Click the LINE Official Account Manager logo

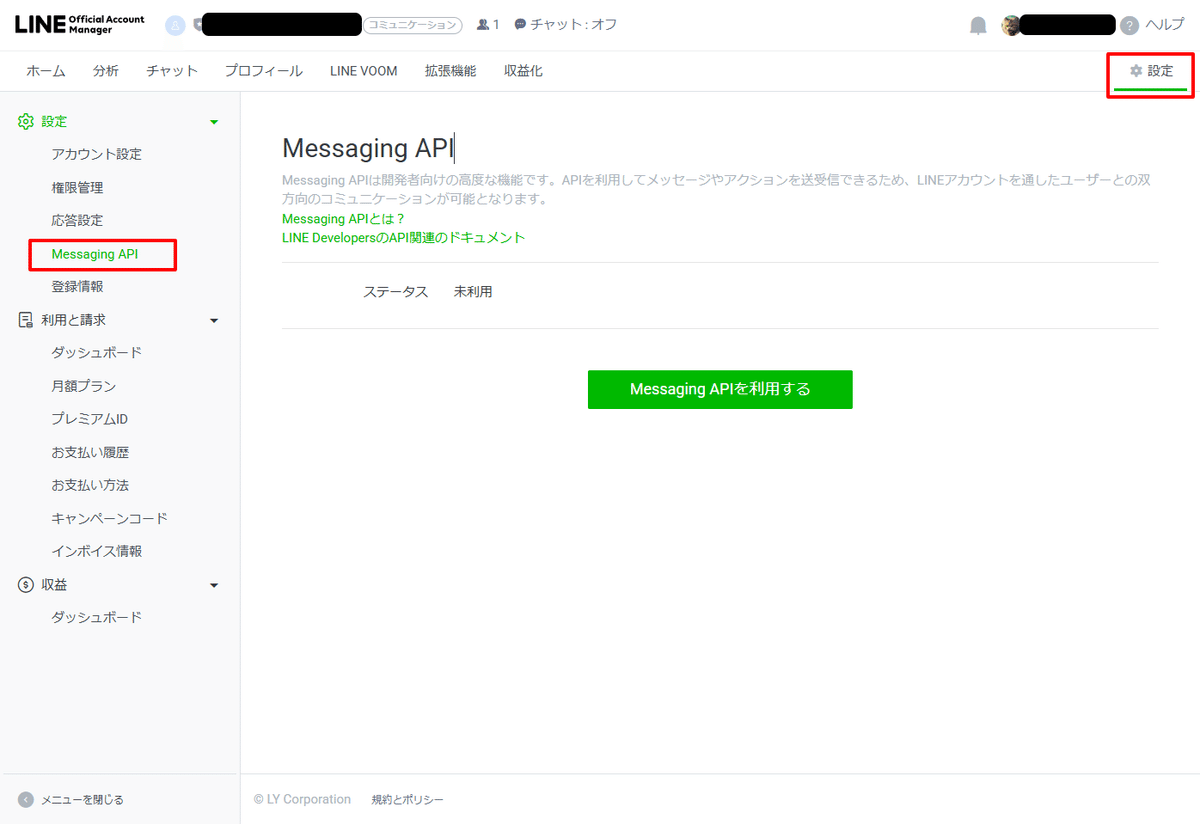pyautogui.click(x=80, y=25)
